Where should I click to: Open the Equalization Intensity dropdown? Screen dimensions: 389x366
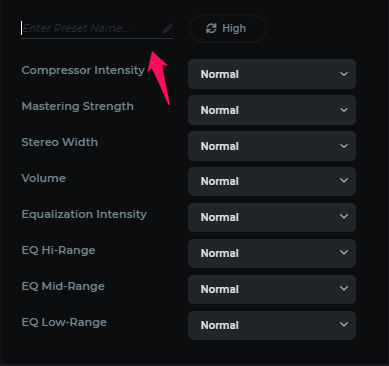tap(272, 217)
